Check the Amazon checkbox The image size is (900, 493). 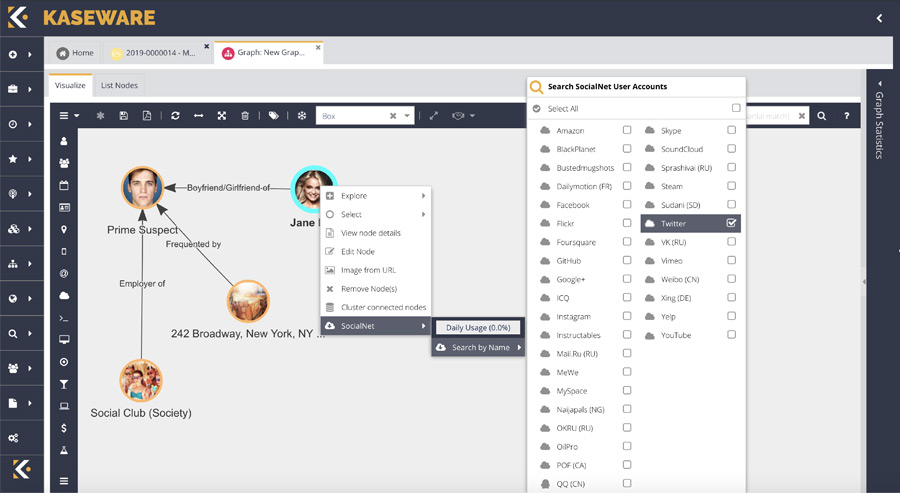(x=627, y=130)
